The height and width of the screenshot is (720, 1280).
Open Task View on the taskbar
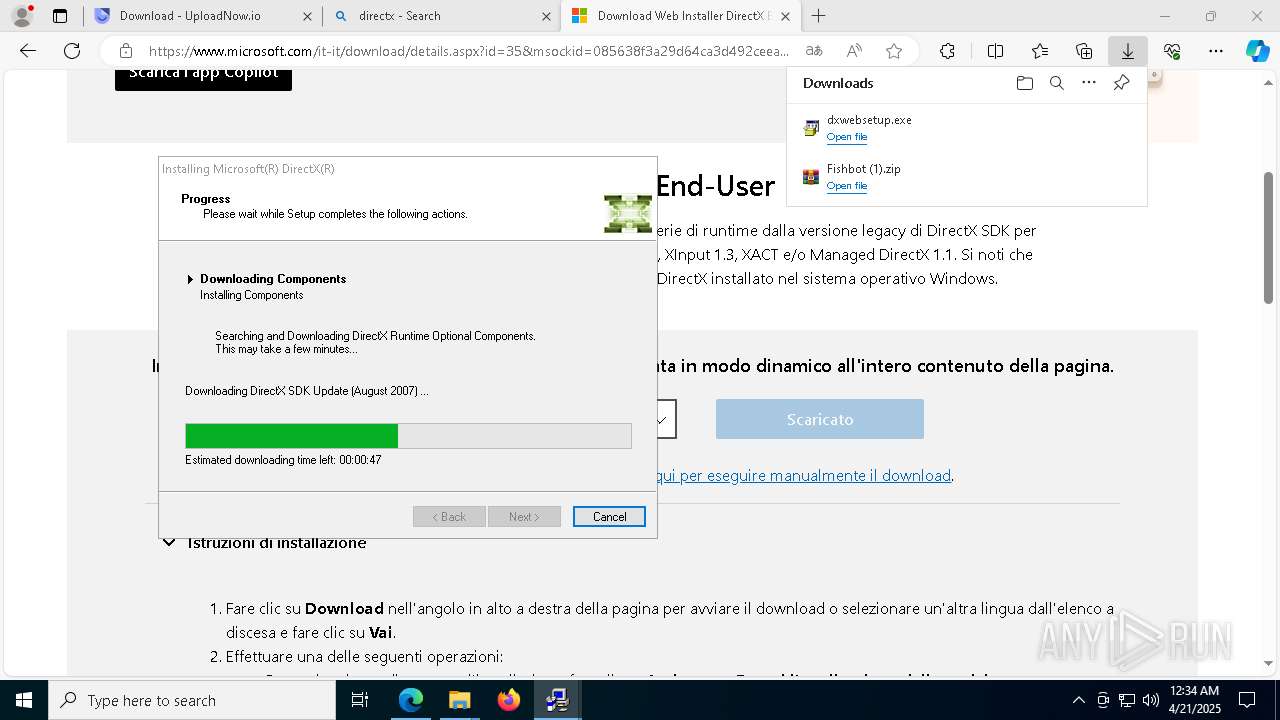click(360, 700)
